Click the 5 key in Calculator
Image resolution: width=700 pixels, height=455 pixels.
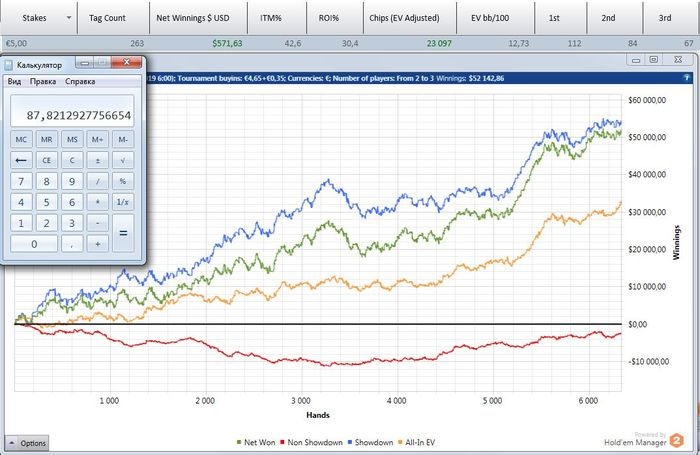(x=46, y=202)
